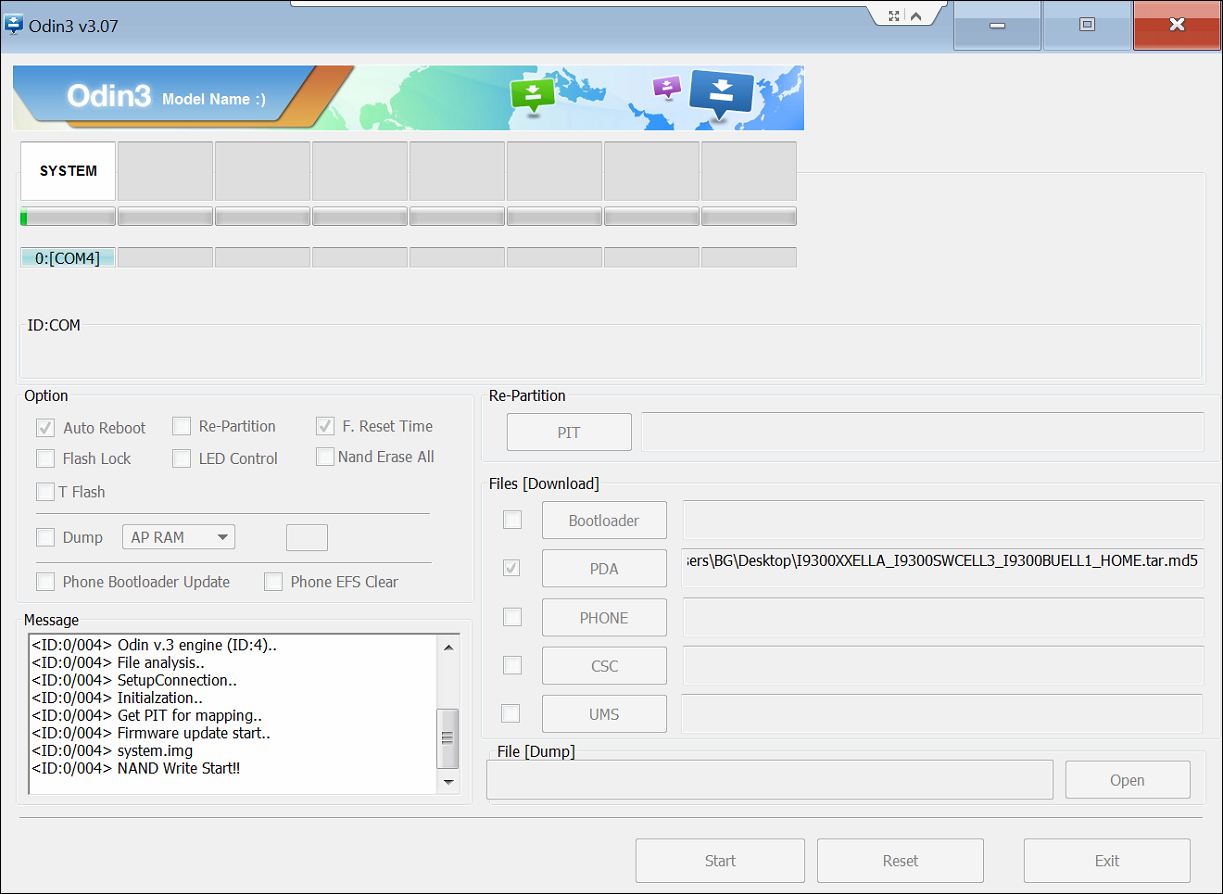
Task: Click the UMS file path field
Action: point(942,714)
